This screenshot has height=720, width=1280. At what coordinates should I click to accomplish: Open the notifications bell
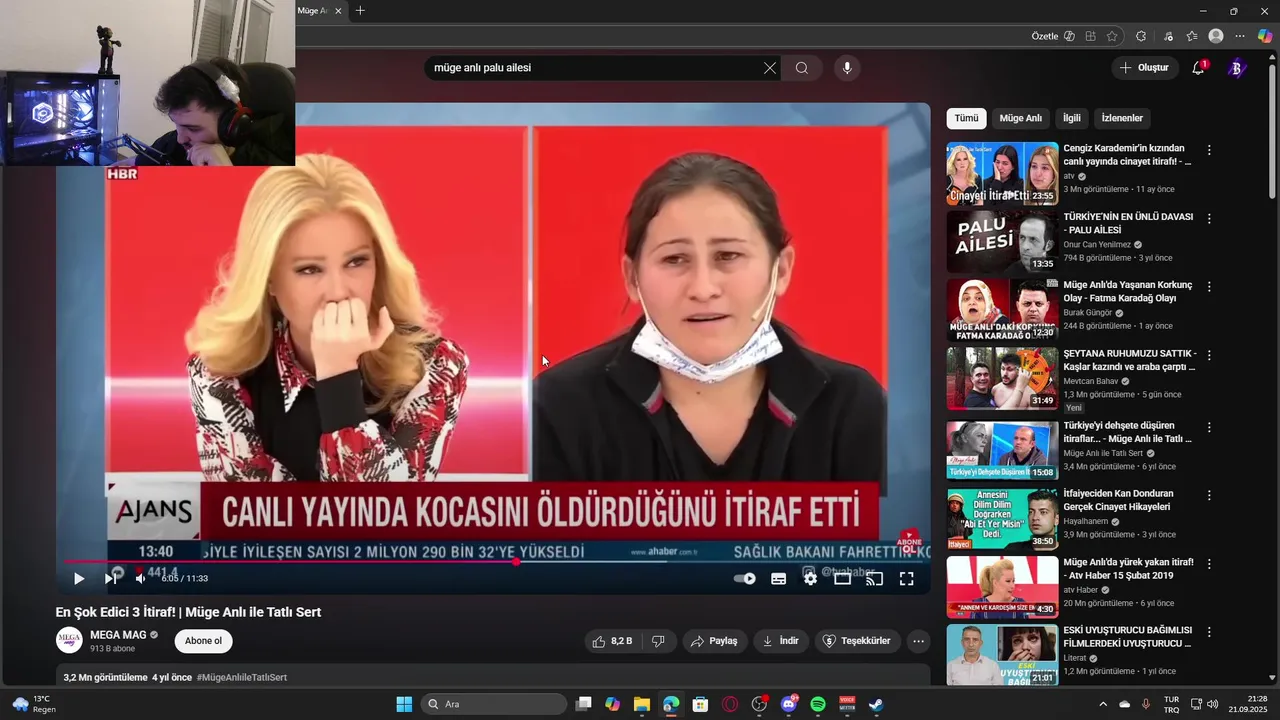(x=1198, y=68)
